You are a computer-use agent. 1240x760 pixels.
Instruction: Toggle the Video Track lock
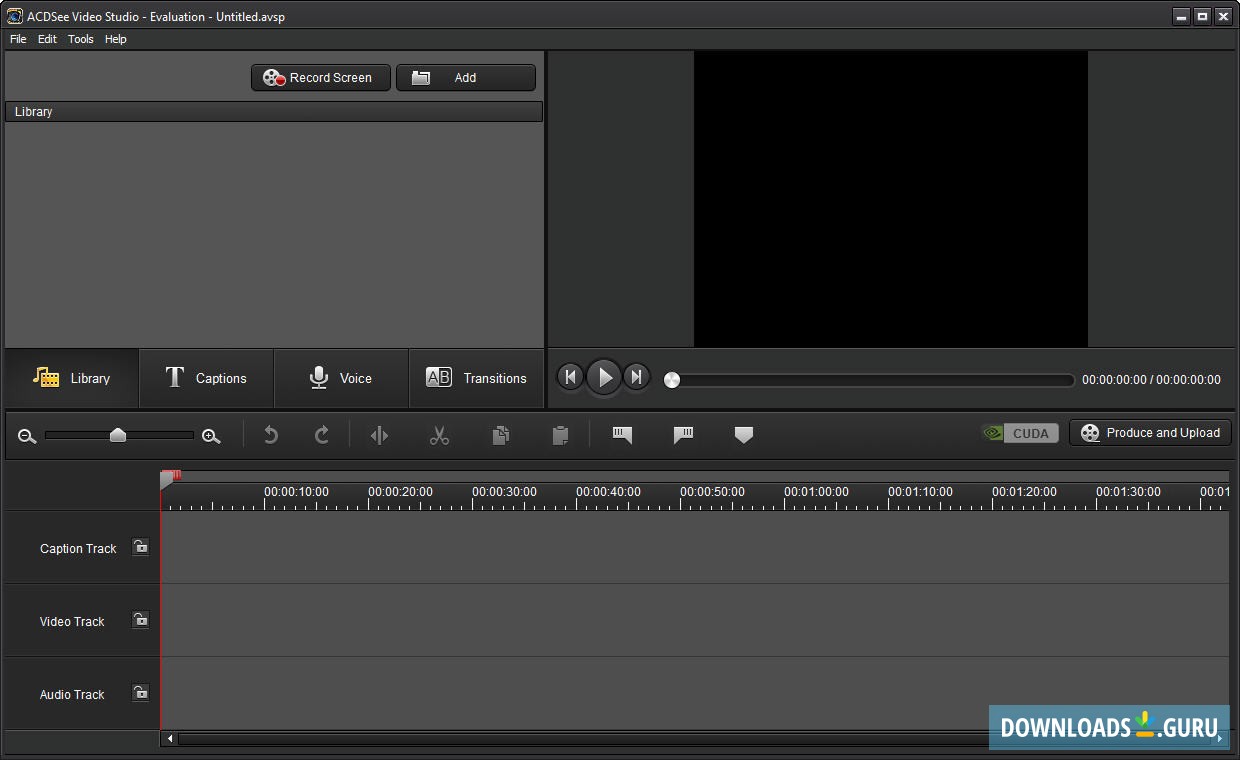click(x=141, y=620)
